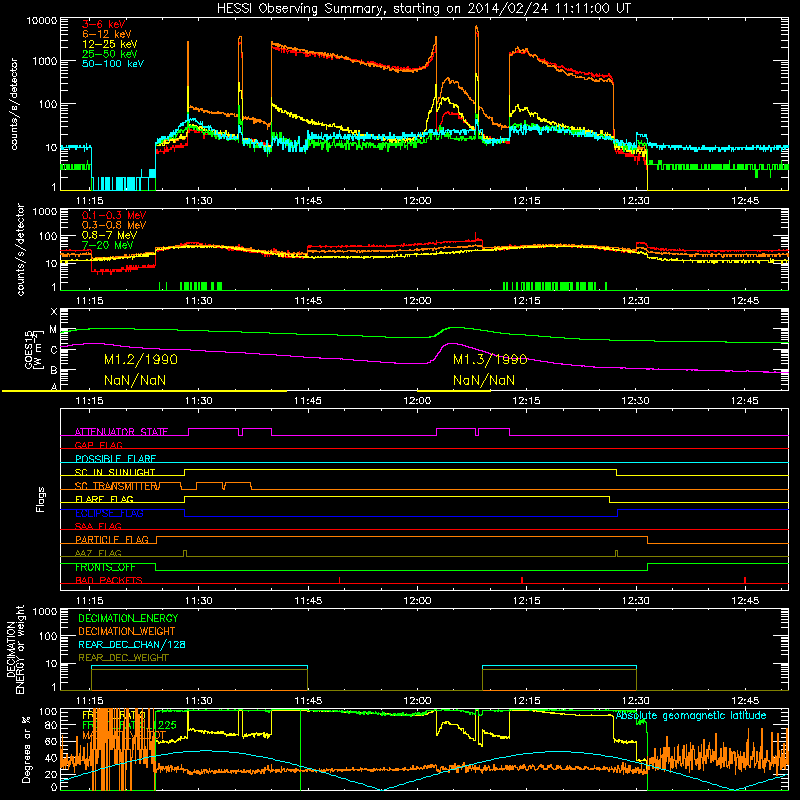The image size is (800, 800).
Task: Click the POSSIBLE_FLARE flag label
Action: click(x=115, y=459)
